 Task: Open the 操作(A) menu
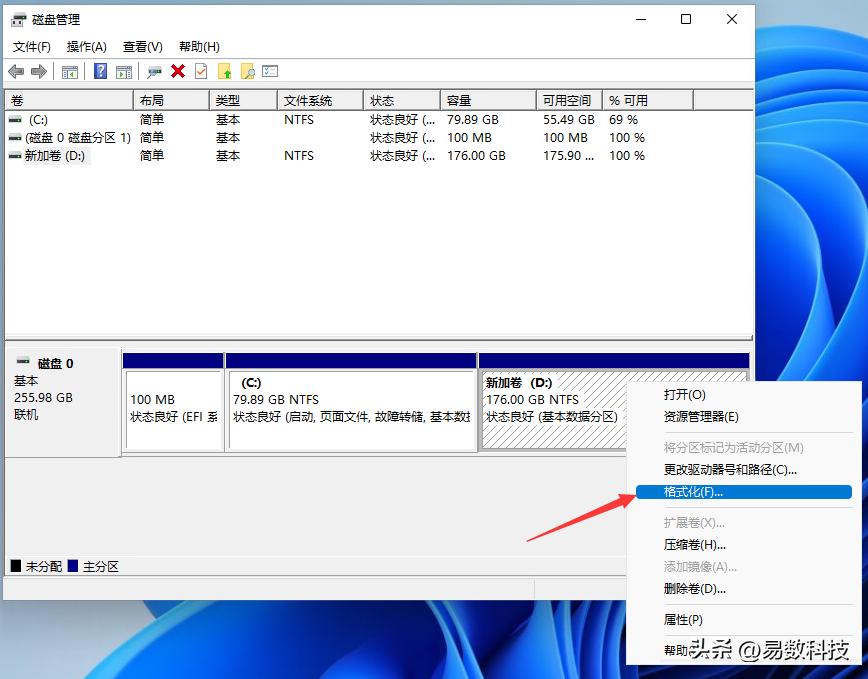point(86,46)
